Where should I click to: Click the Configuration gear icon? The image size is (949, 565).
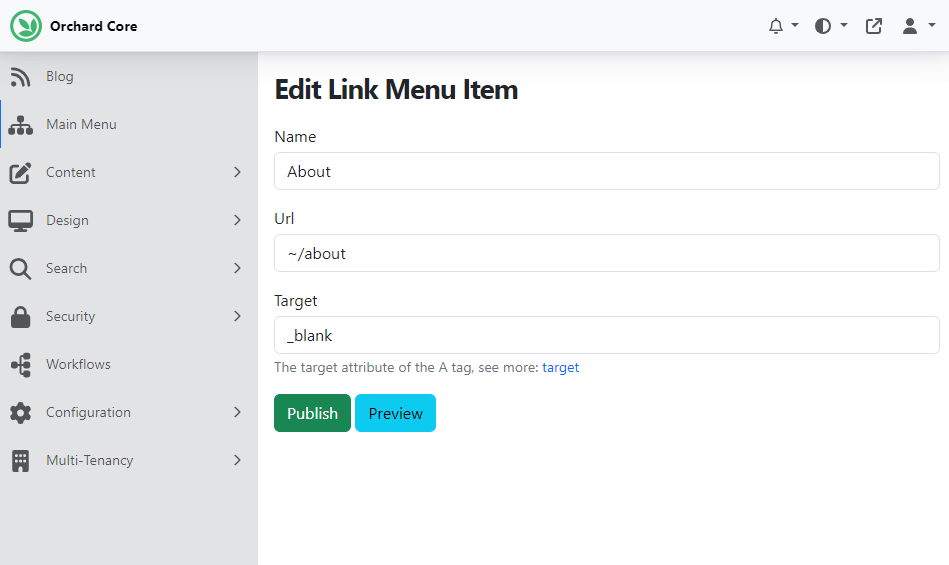(x=21, y=413)
